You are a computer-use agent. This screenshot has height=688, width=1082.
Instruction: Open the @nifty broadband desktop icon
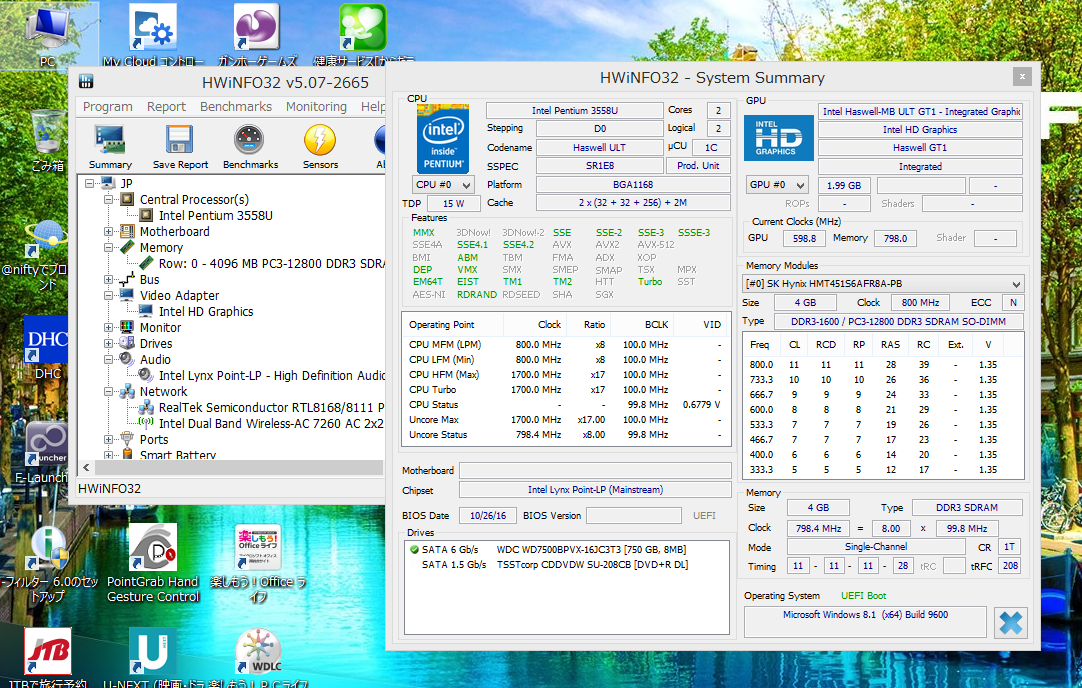point(46,255)
